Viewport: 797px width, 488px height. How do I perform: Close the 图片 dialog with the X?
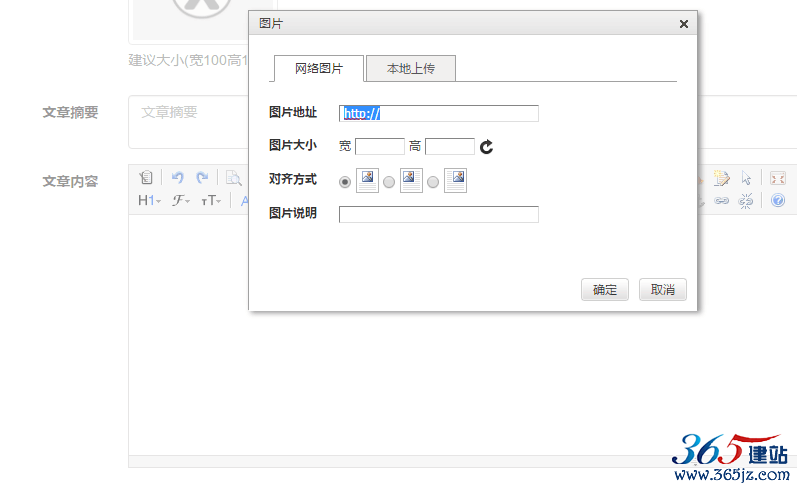(x=684, y=24)
